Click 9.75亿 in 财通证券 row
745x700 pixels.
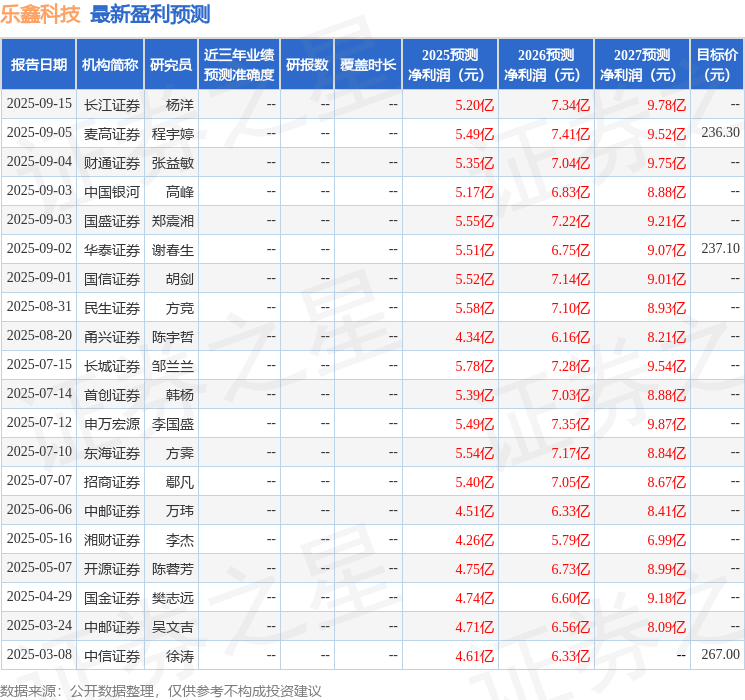point(666,163)
